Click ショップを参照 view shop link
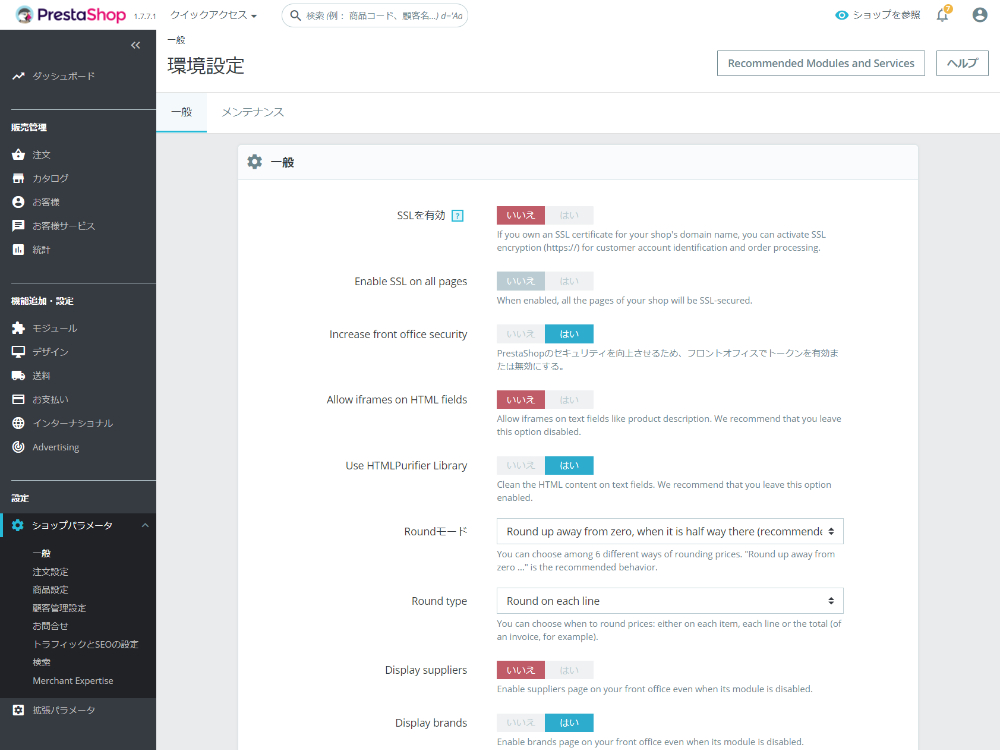The image size is (1000, 750). [x=878, y=15]
